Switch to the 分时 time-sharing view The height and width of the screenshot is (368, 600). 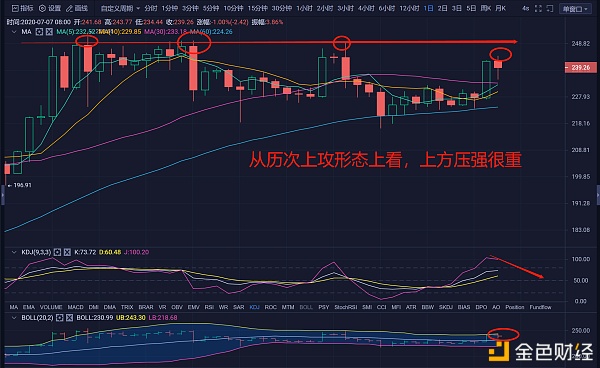coord(151,8)
